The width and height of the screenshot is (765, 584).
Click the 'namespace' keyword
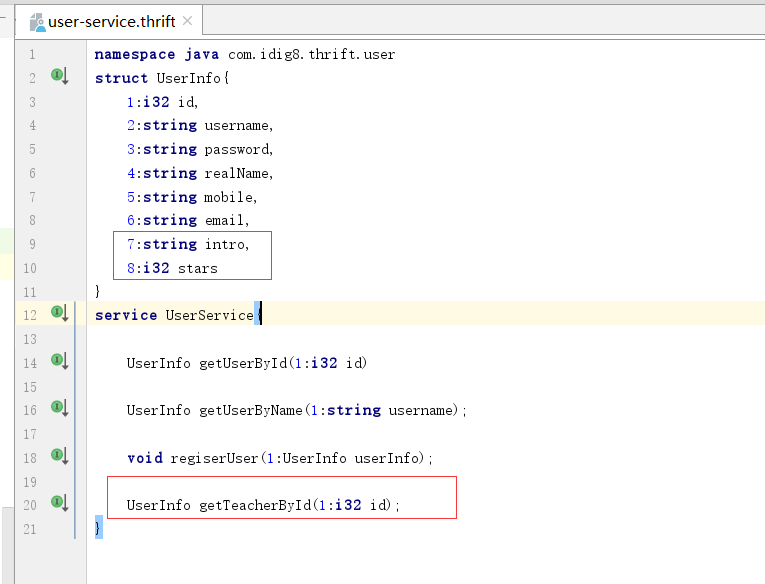click(135, 54)
